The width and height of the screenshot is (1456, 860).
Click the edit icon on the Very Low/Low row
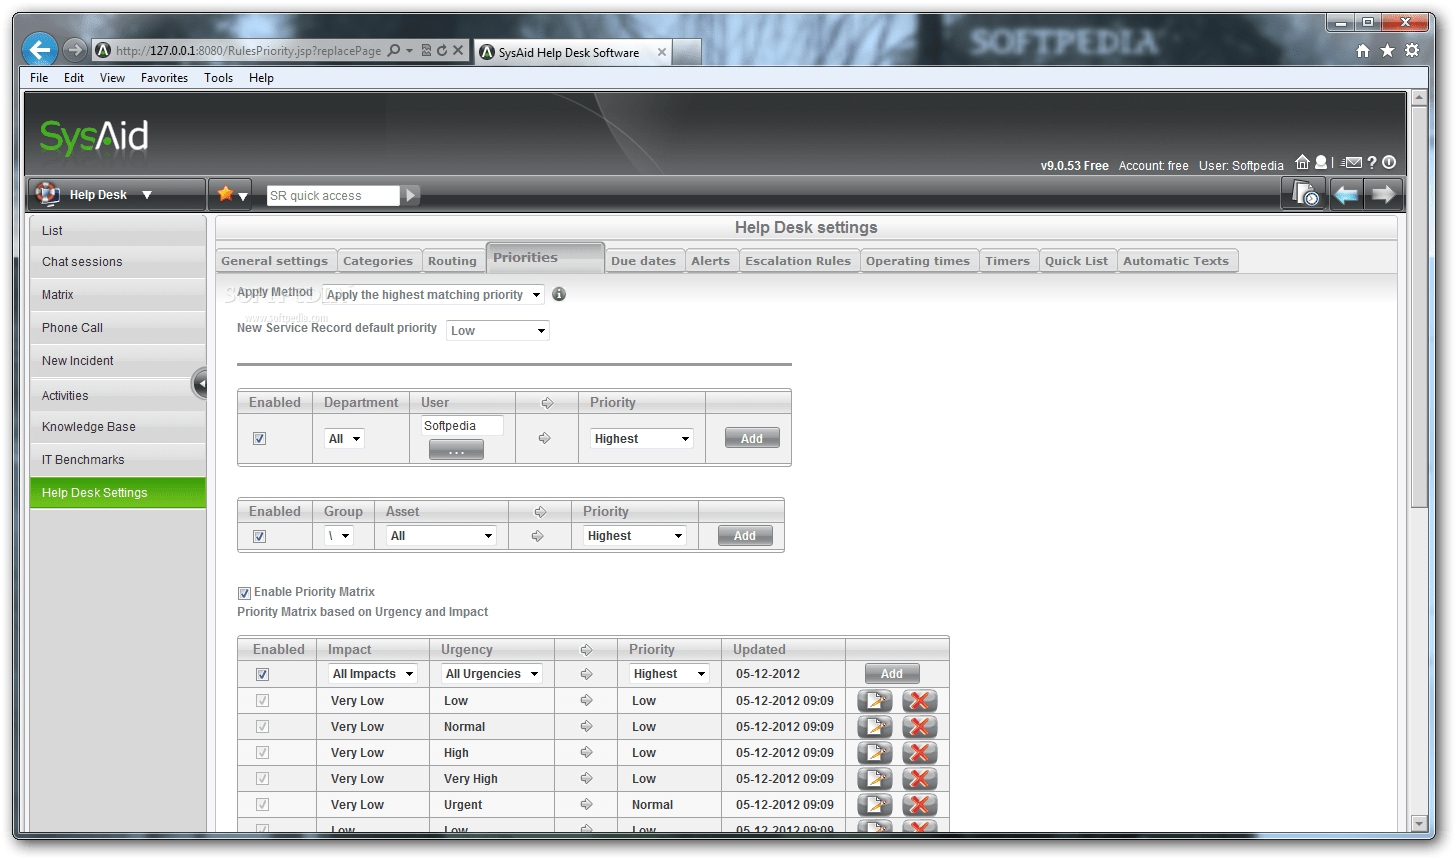pyautogui.click(x=875, y=700)
